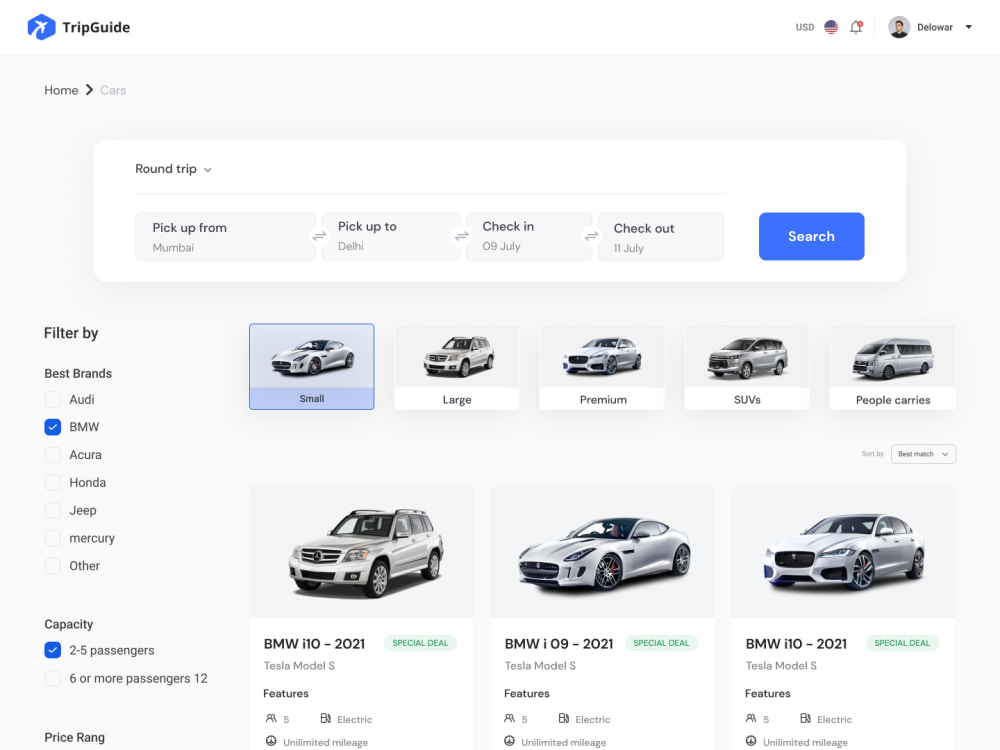Click SPECIAL DEAL badge on BMW i 09

coord(661,643)
